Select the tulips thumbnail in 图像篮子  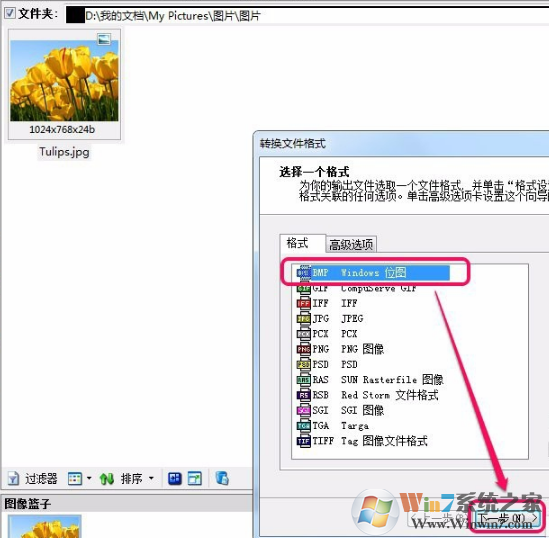point(45,526)
